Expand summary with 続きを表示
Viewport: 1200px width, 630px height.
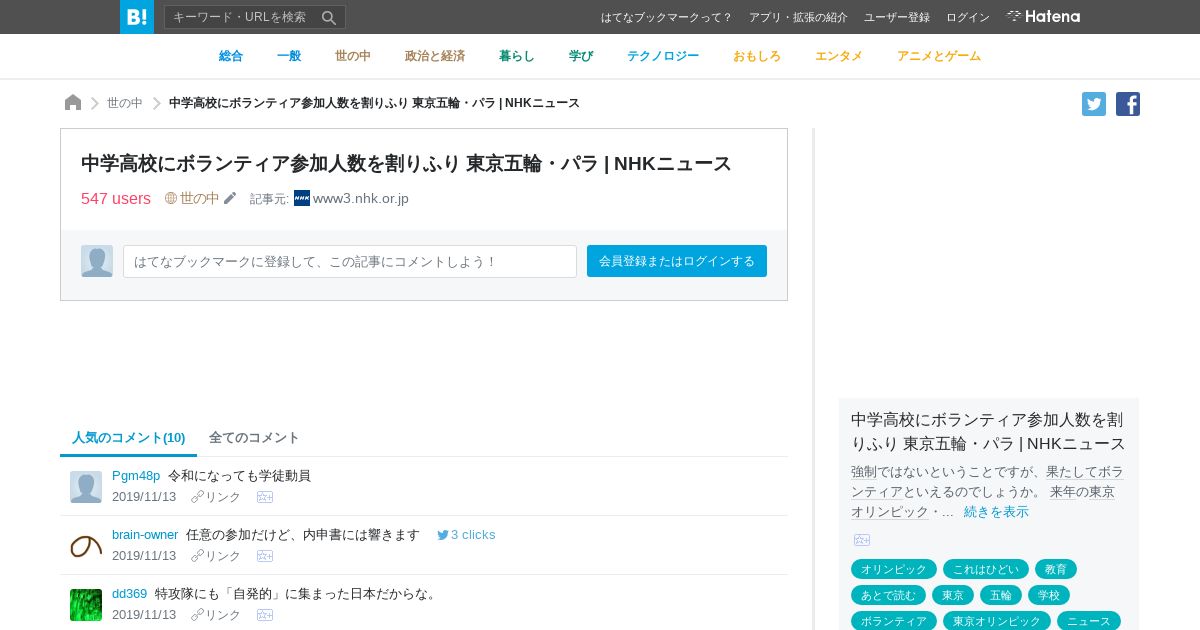pyautogui.click(x=996, y=511)
